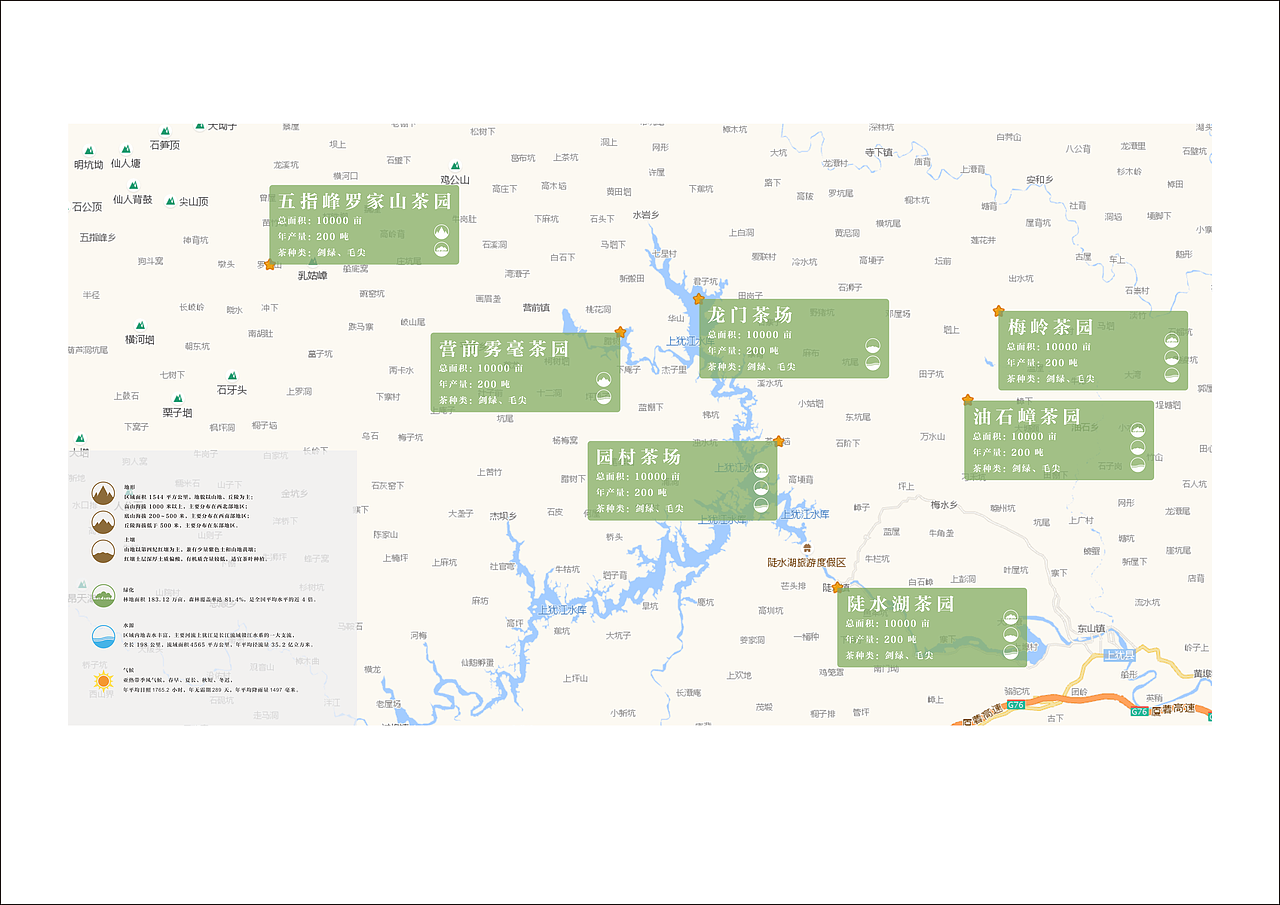
Task: Click the green peak marker at 栗子坳
Action: (x=177, y=399)
